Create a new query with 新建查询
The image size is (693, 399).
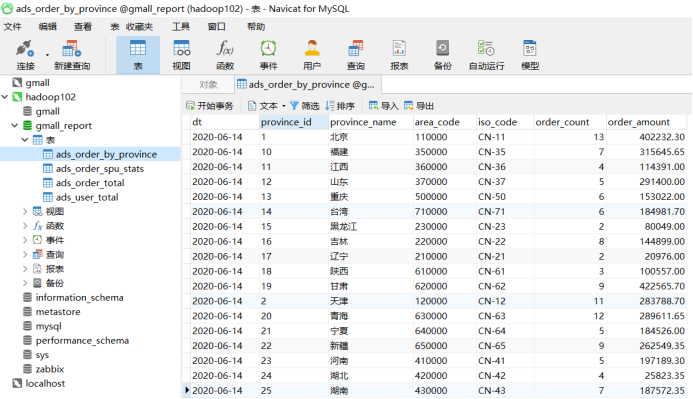72,55
